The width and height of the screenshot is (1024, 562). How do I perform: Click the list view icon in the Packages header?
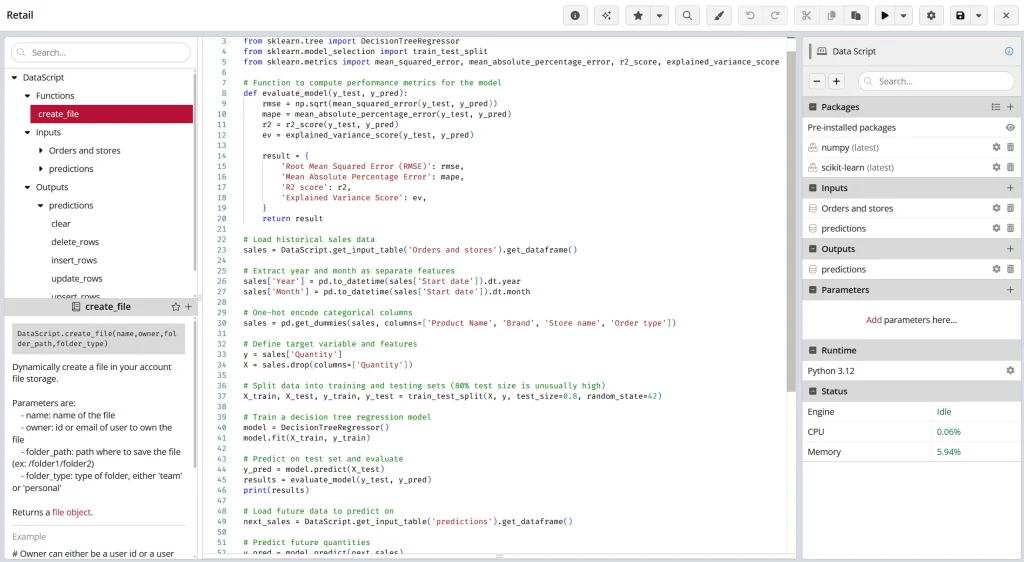click(995, 107)
